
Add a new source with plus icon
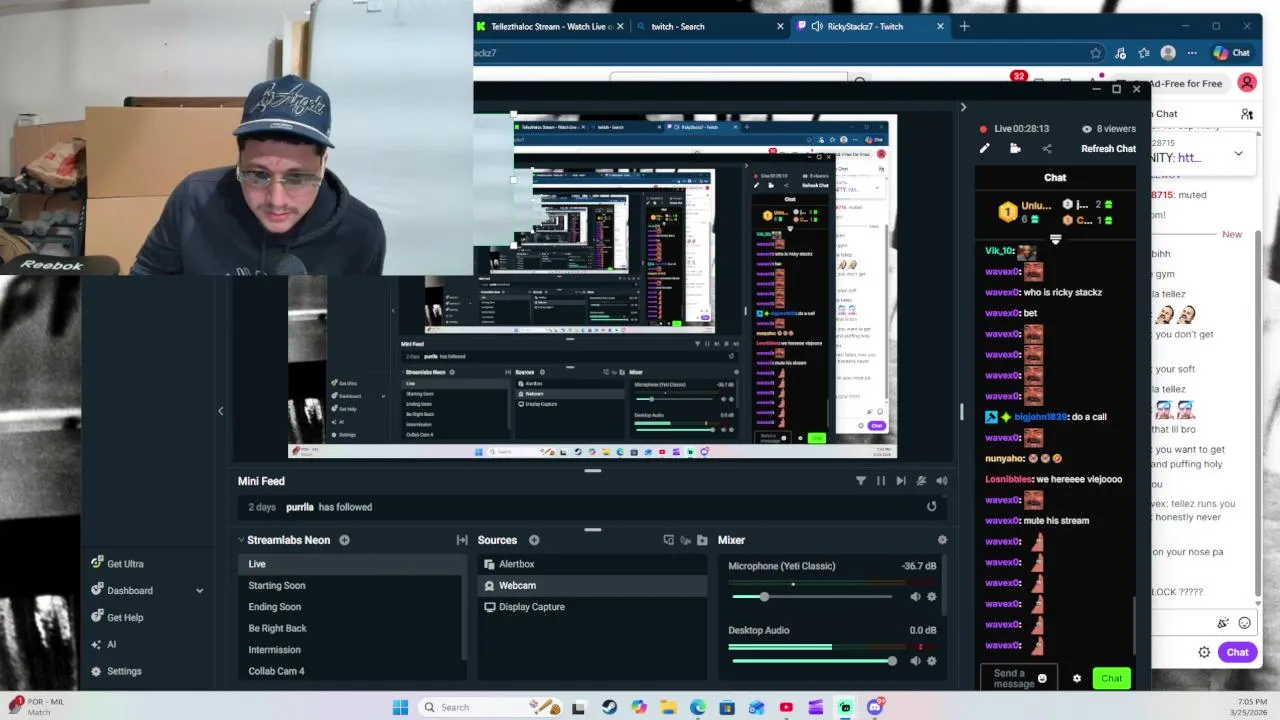coord(534,540)
